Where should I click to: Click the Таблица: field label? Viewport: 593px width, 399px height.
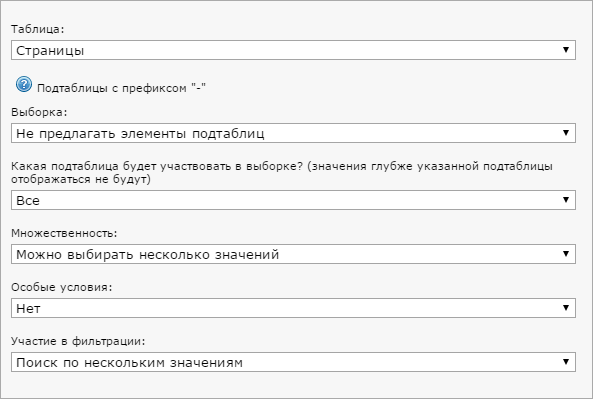(x=38, y=29)
